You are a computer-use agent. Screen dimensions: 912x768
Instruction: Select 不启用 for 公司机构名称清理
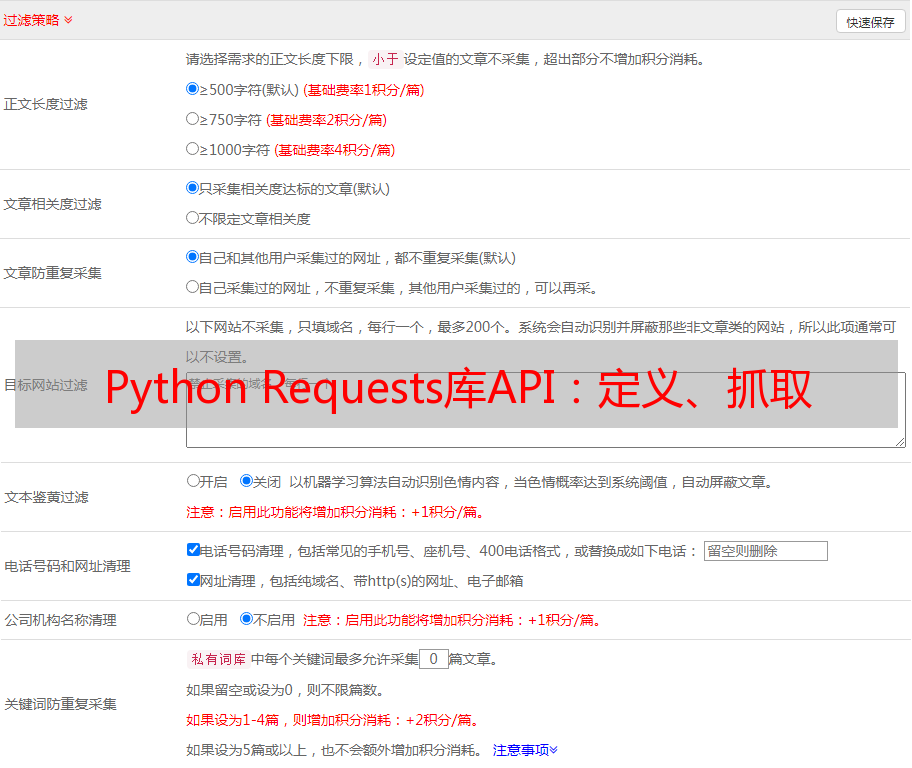tap(246, 618)
